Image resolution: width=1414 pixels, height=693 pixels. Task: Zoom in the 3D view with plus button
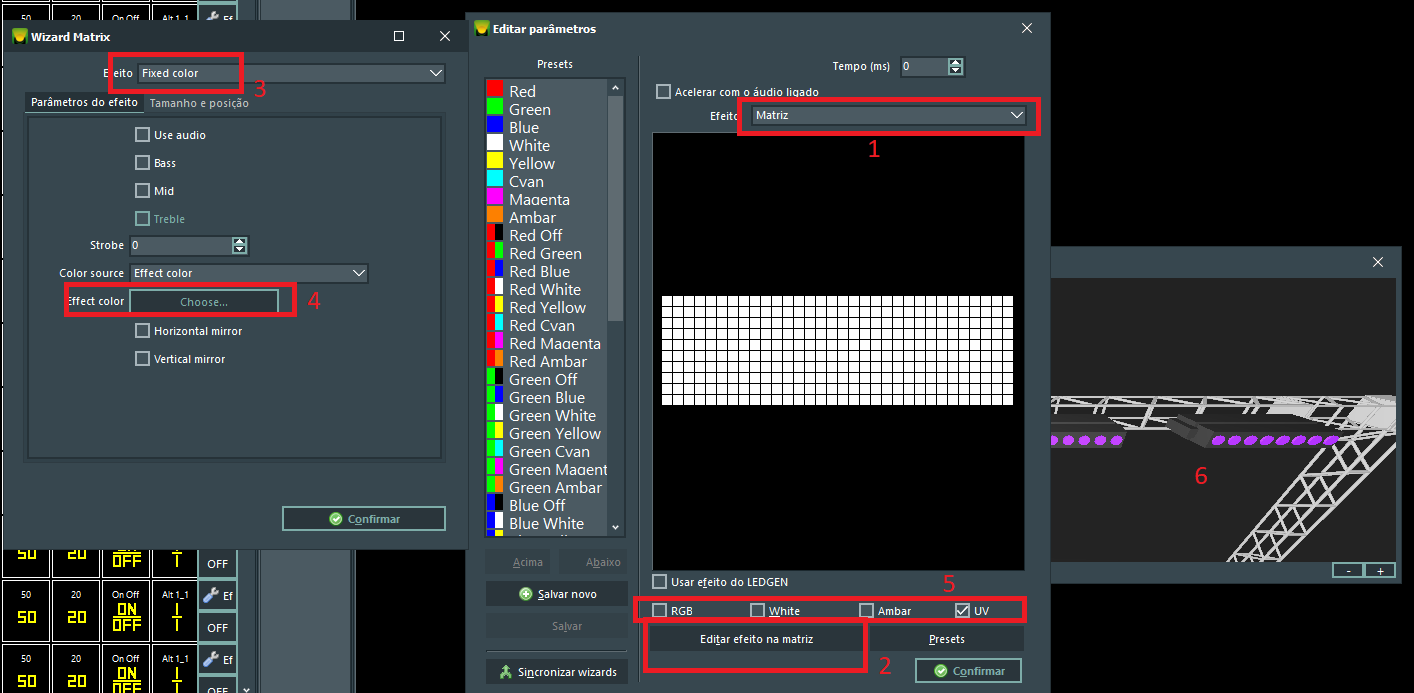click(x=1380, y=570)
